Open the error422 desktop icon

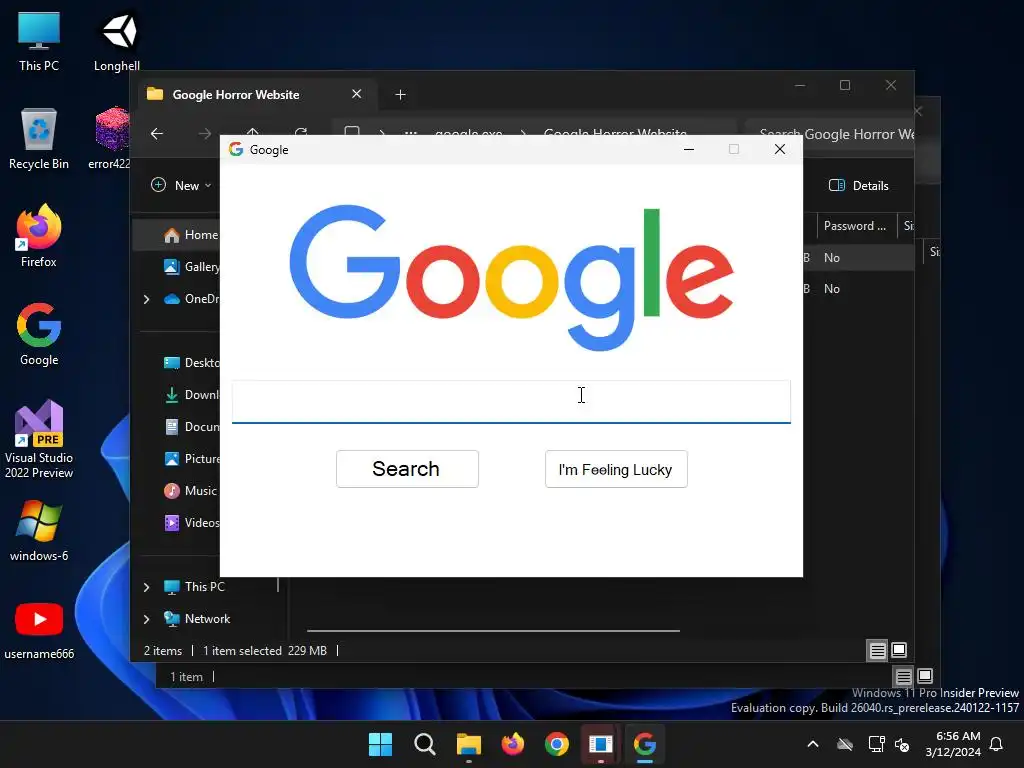click(x=110, y=139)
